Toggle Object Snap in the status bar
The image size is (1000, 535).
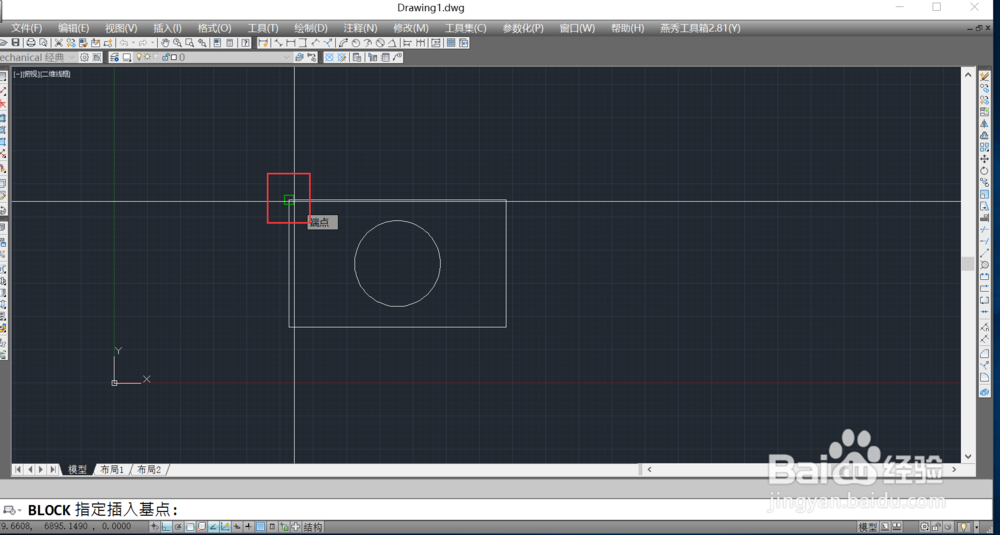(x=189, y=527)
